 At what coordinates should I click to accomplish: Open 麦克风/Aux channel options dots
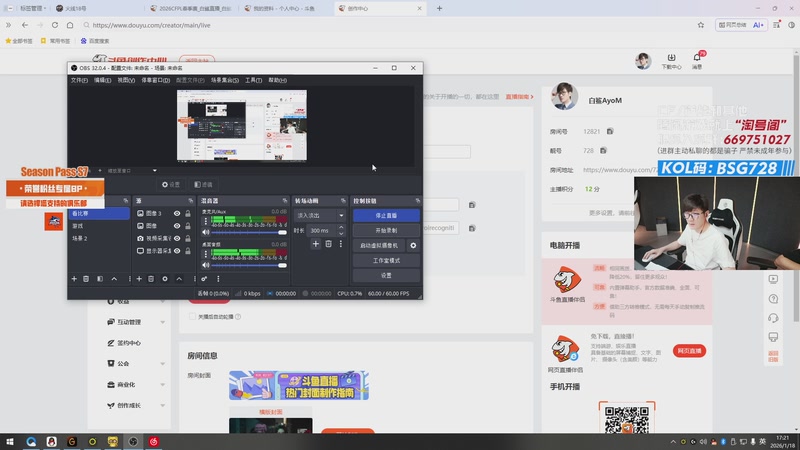click(x=206, y=221)
